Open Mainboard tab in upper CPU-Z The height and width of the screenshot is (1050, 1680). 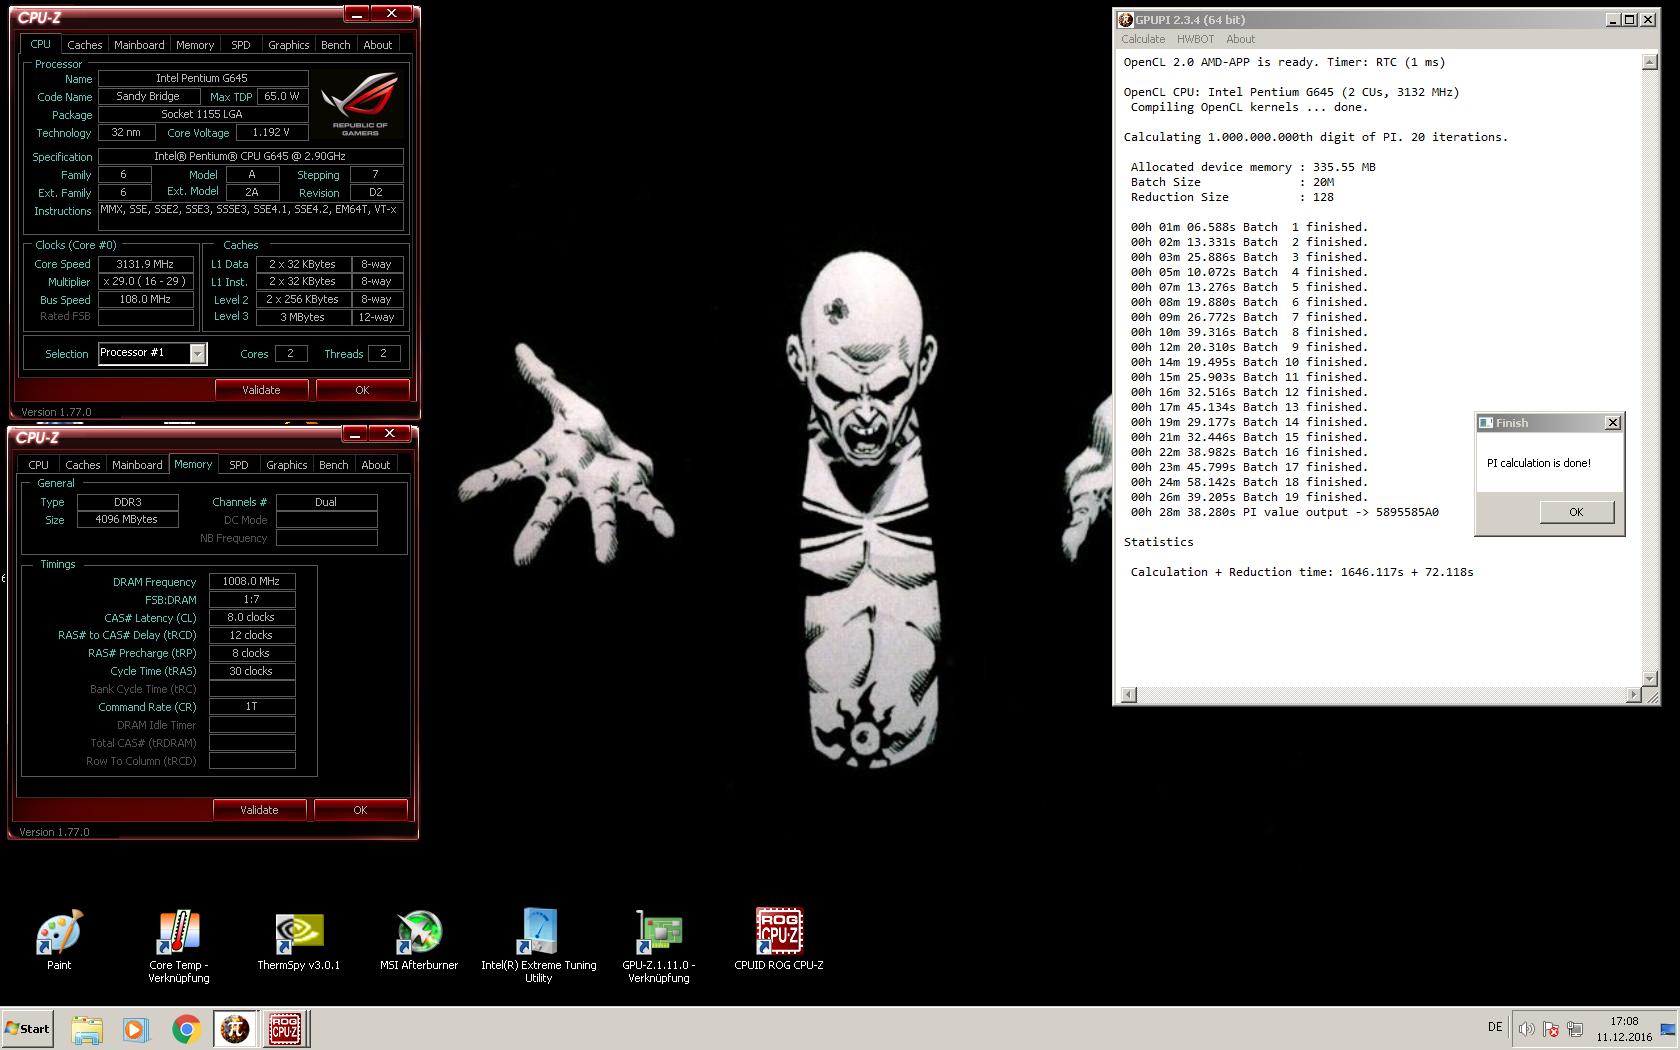139,45
